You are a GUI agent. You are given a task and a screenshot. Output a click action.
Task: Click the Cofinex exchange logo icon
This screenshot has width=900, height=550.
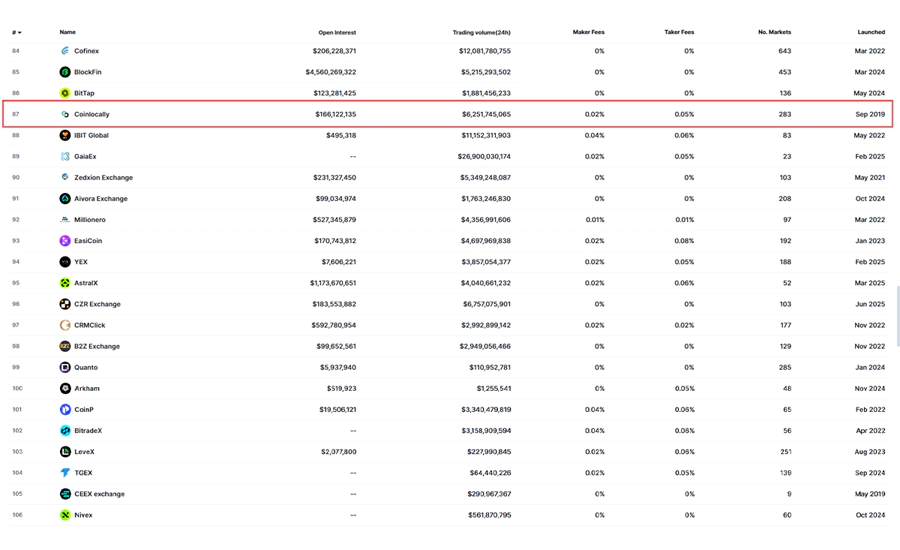(65, 51)
